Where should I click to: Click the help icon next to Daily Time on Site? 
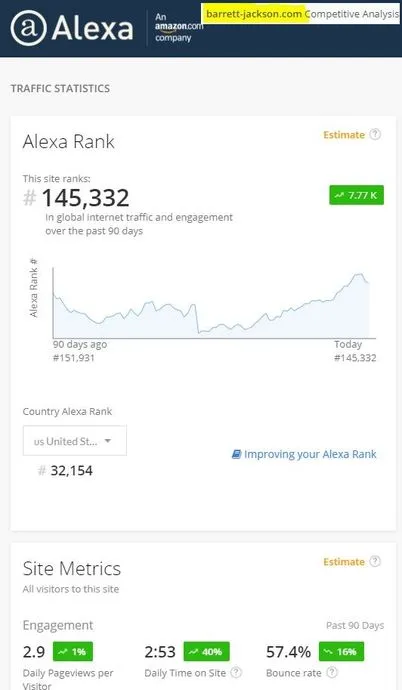[236, 672]
